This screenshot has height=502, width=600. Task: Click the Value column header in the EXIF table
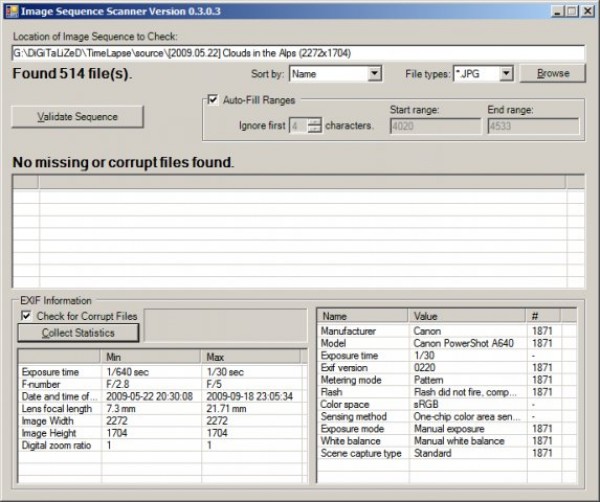coord(467,316)
